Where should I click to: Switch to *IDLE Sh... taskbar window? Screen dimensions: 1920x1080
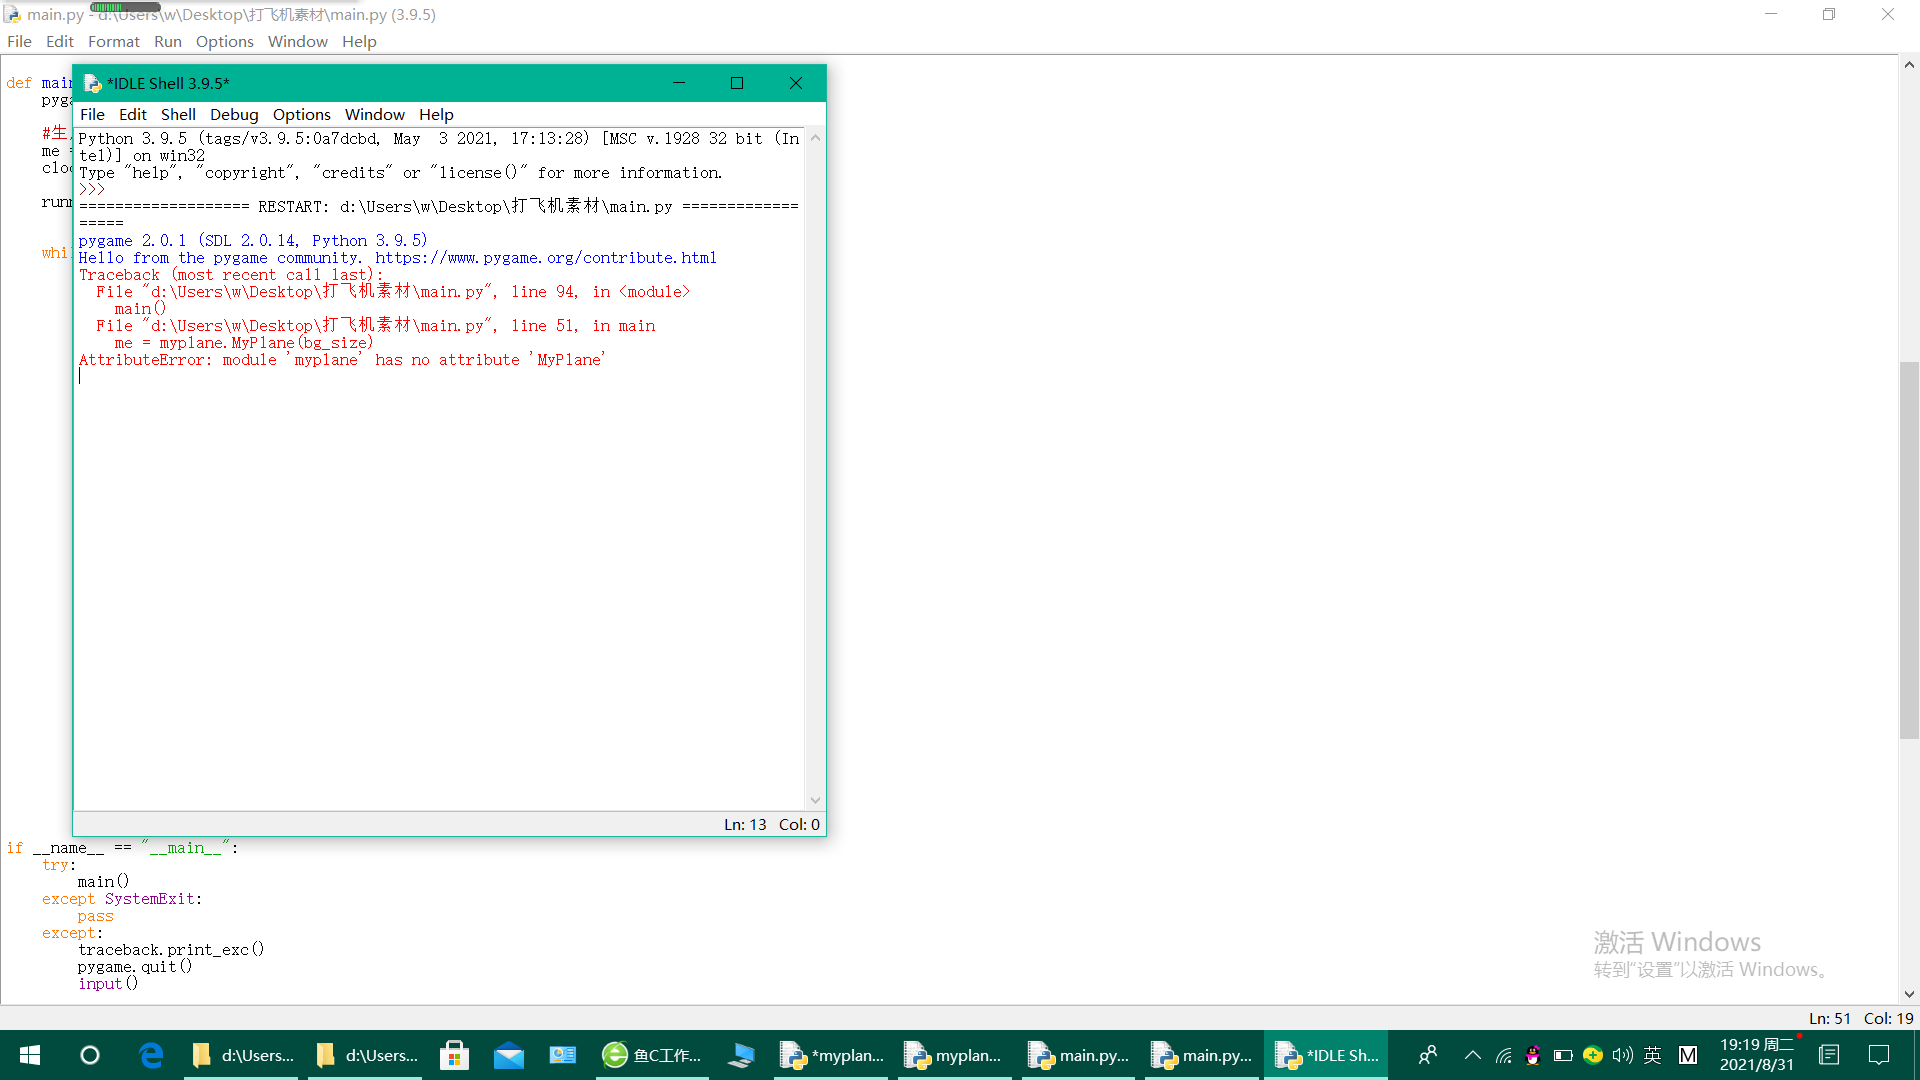pyautogui.click(x=1326, y=1055)
